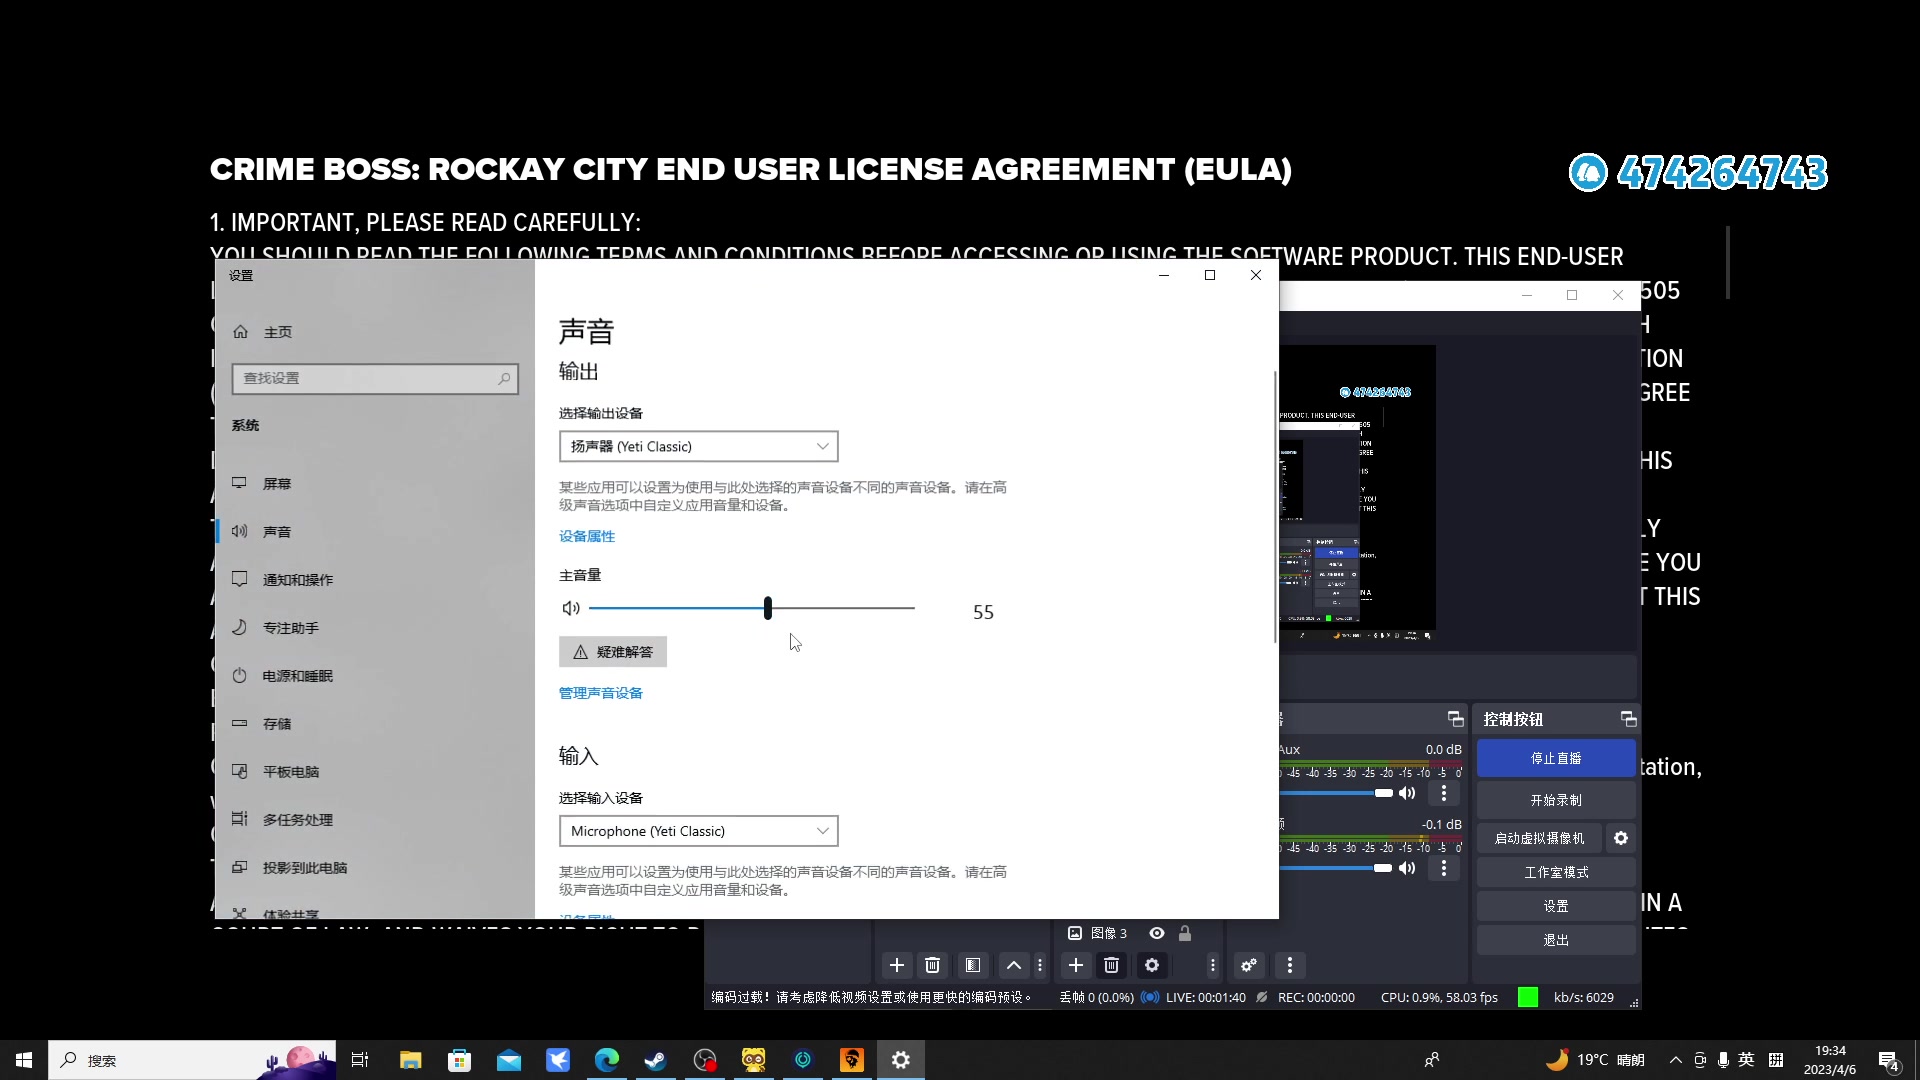Viewport: 1920px width, 1080px height.
Task: Open Task View from the taskbar
Action: point(360,1060)
